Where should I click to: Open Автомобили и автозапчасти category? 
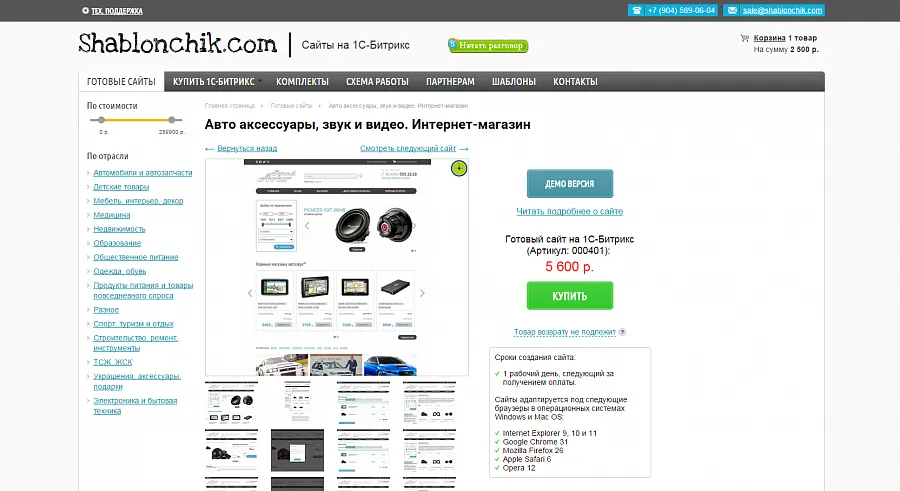click(x=143, y=173)
